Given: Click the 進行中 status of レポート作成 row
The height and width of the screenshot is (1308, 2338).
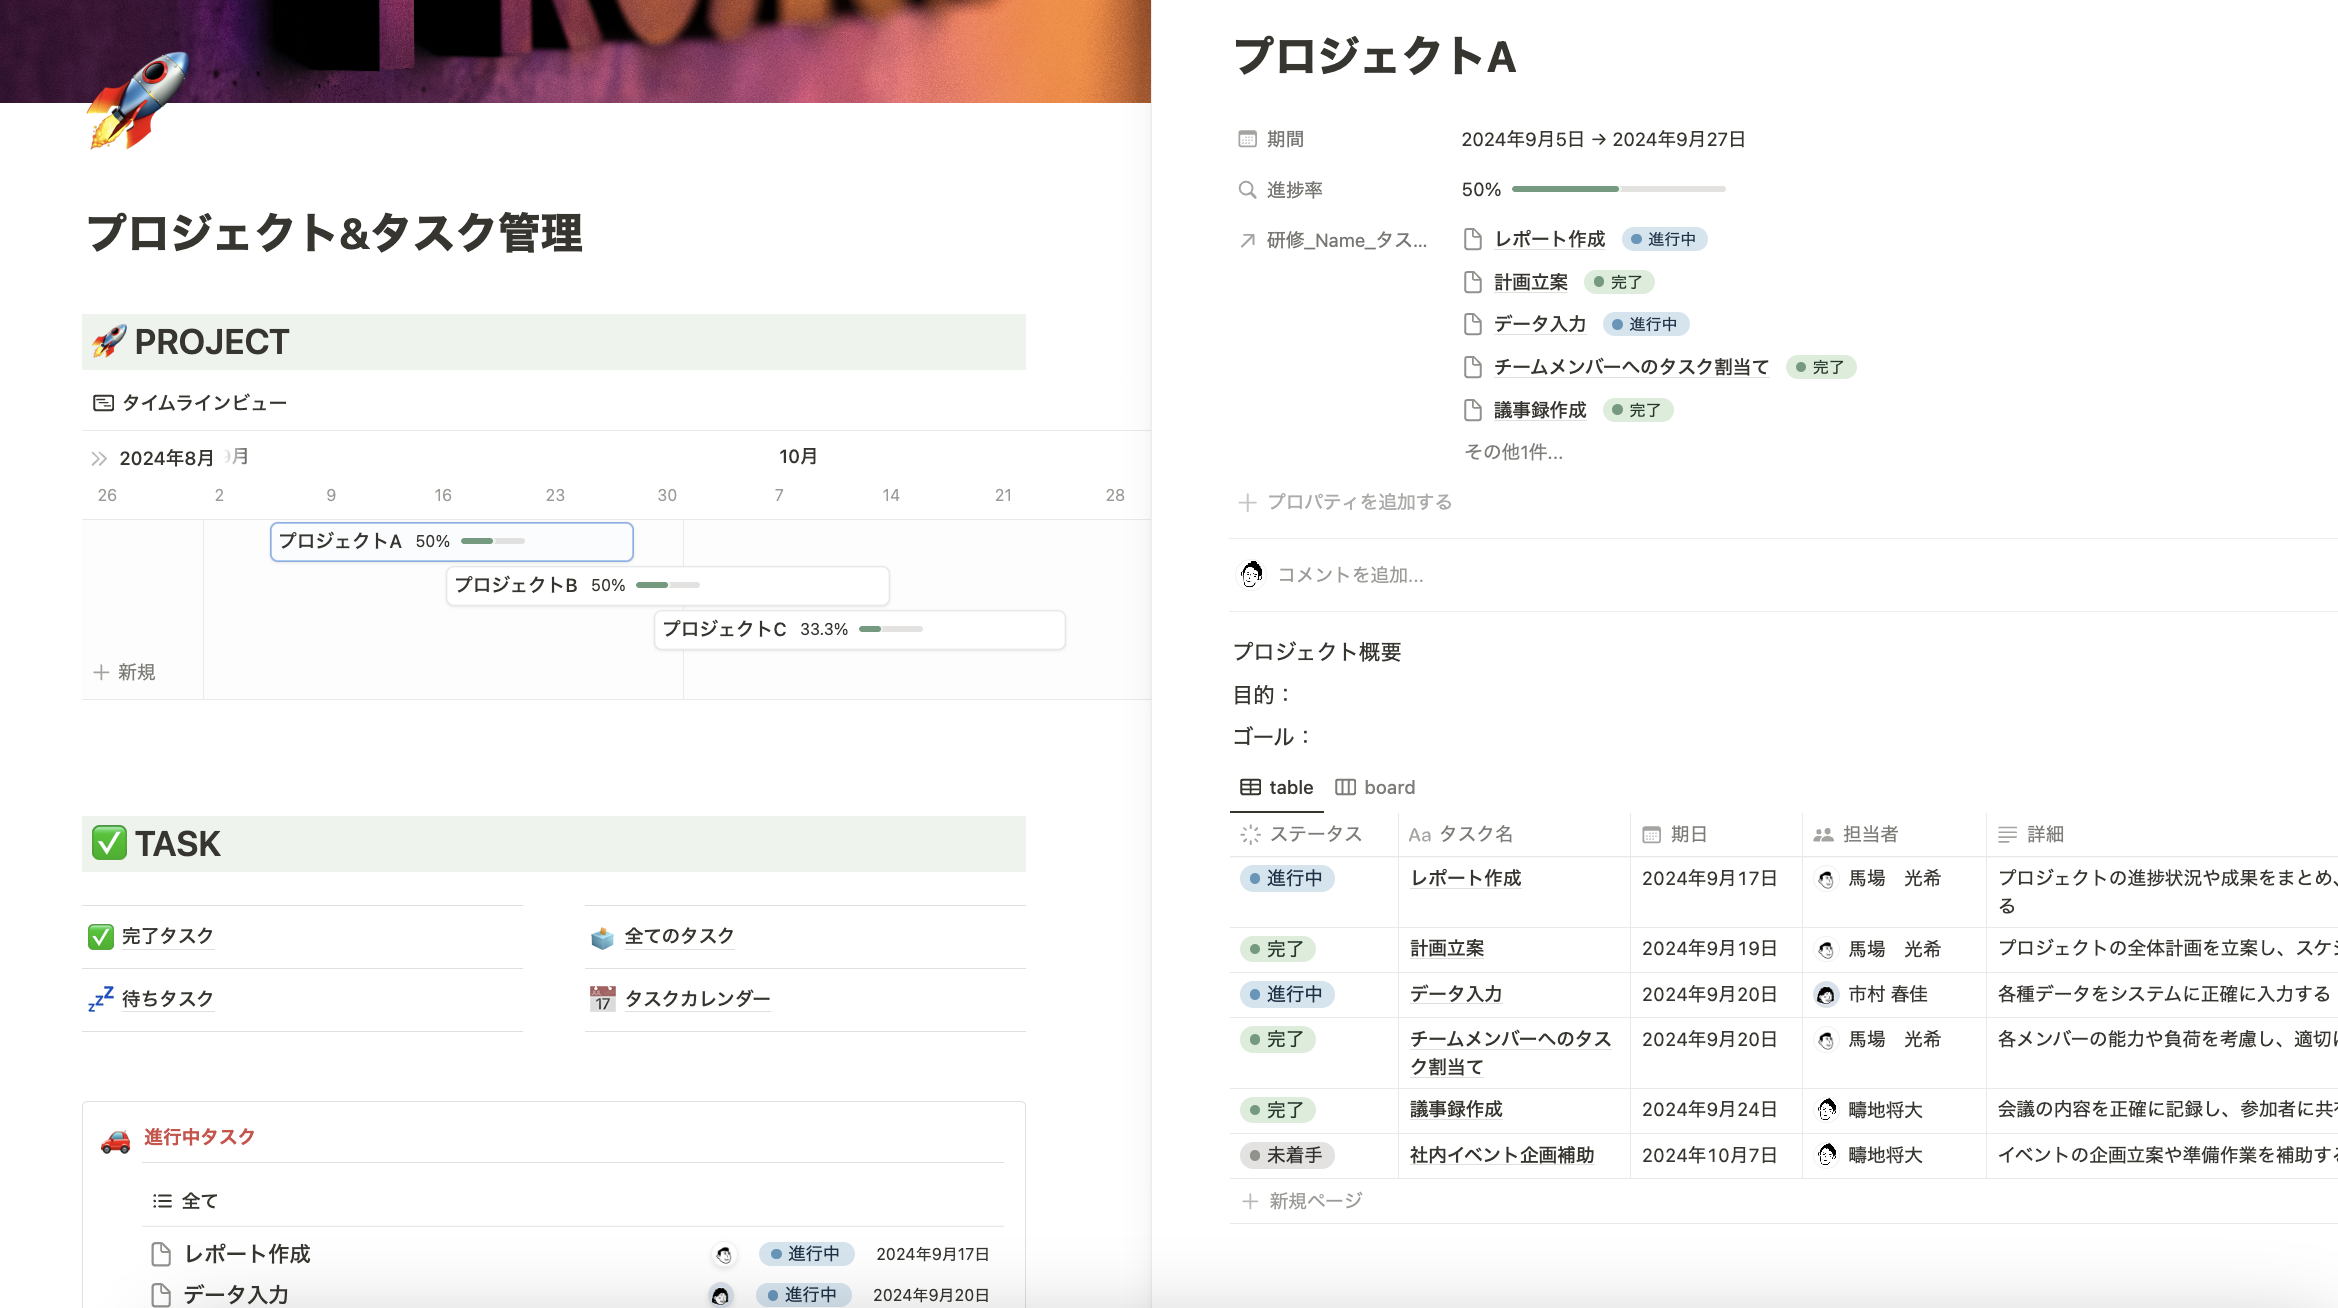Looking at the screenshot, I should pos(1286,879).
